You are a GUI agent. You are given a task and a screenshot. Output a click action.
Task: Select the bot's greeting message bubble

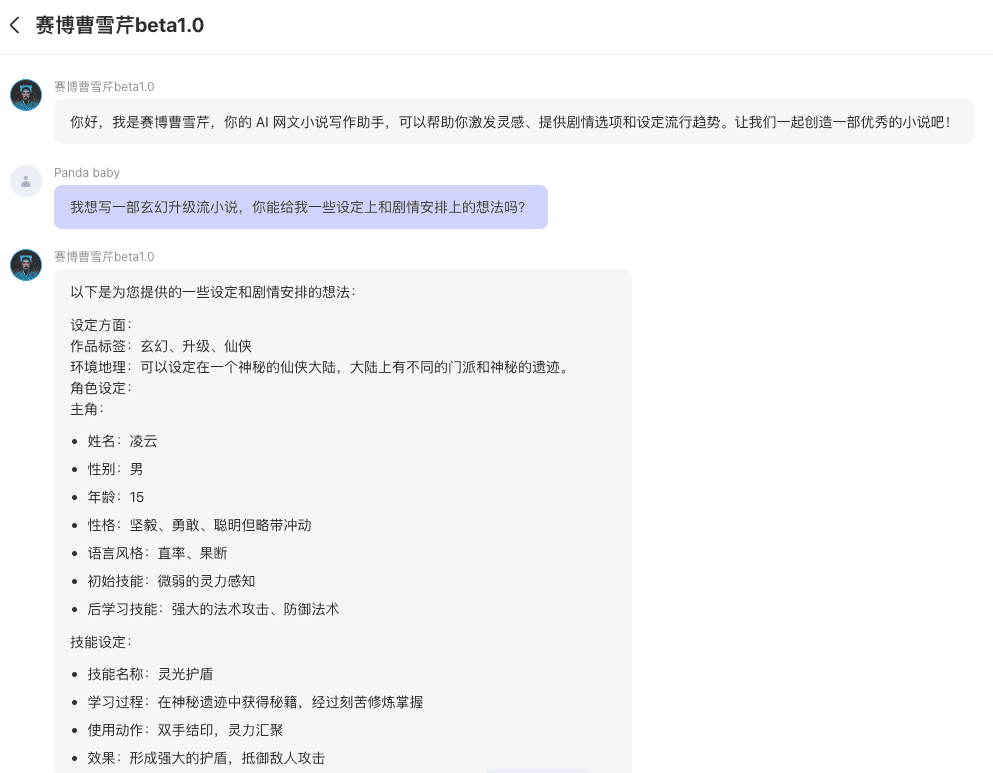[x=513, y=122]
